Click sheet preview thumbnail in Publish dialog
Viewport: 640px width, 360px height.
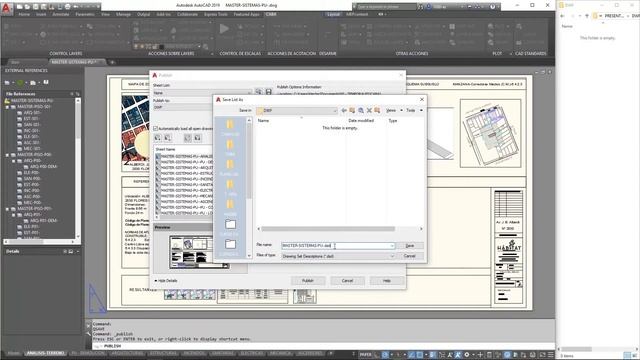tap(199, 251)
